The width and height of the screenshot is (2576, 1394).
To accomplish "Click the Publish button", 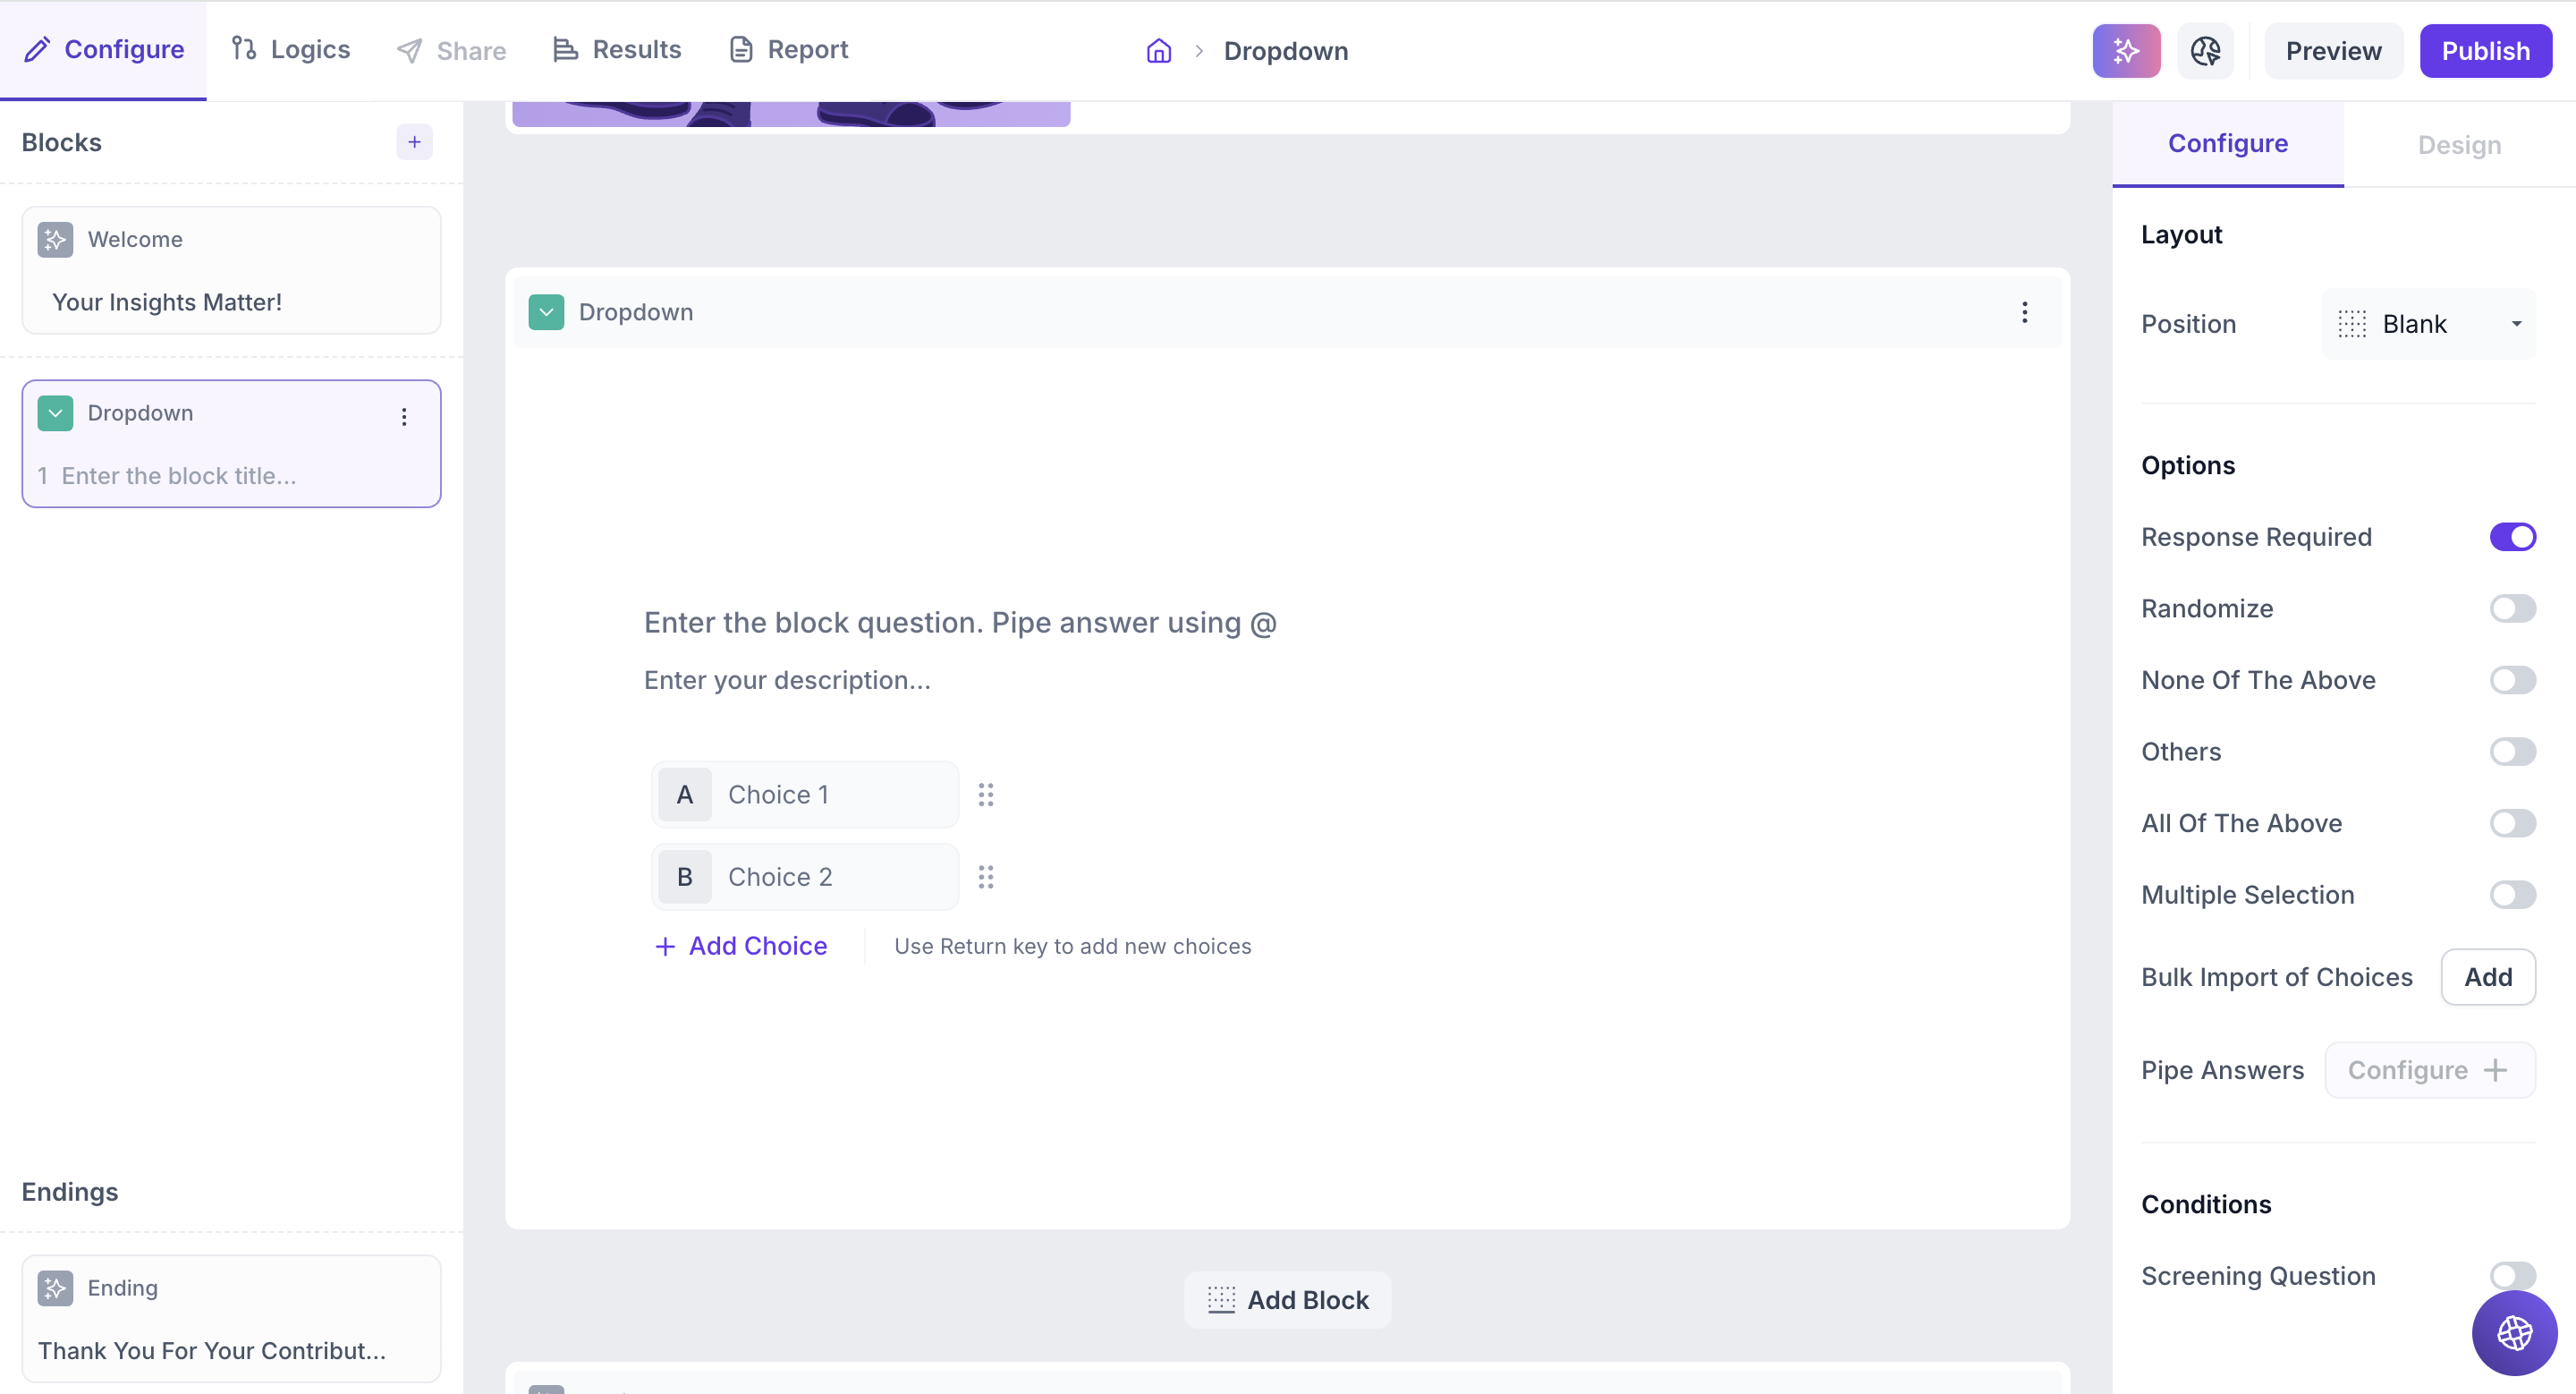I will click(x=2484, y=51).
